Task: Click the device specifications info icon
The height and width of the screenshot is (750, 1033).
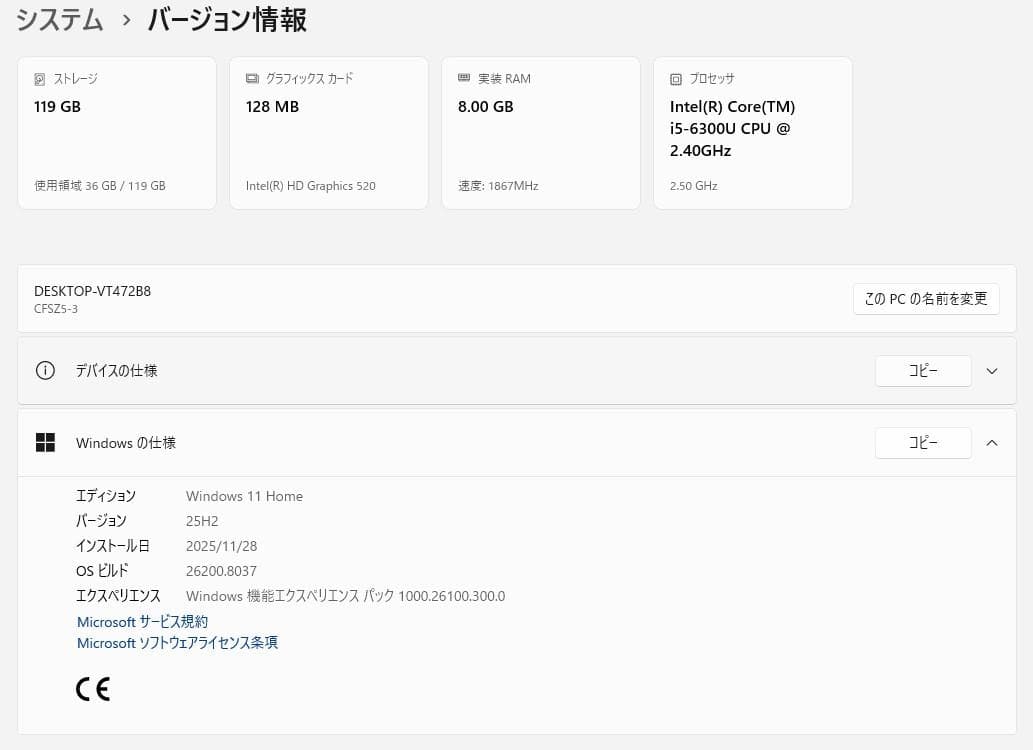Action: pyautogui.click(x=45, y=370)
